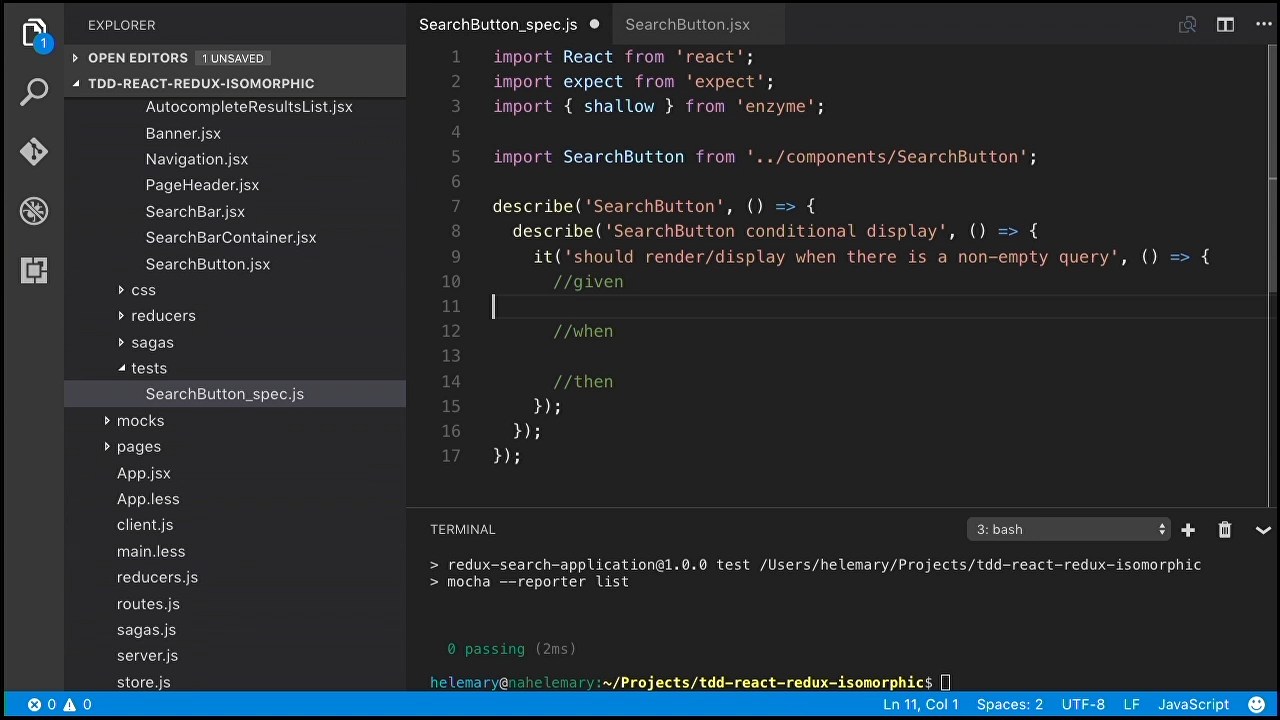The width and height of the screenshot is (1280, 720).
Task: Change indentation via Spaces: 2
Action: click(1010, 705)
